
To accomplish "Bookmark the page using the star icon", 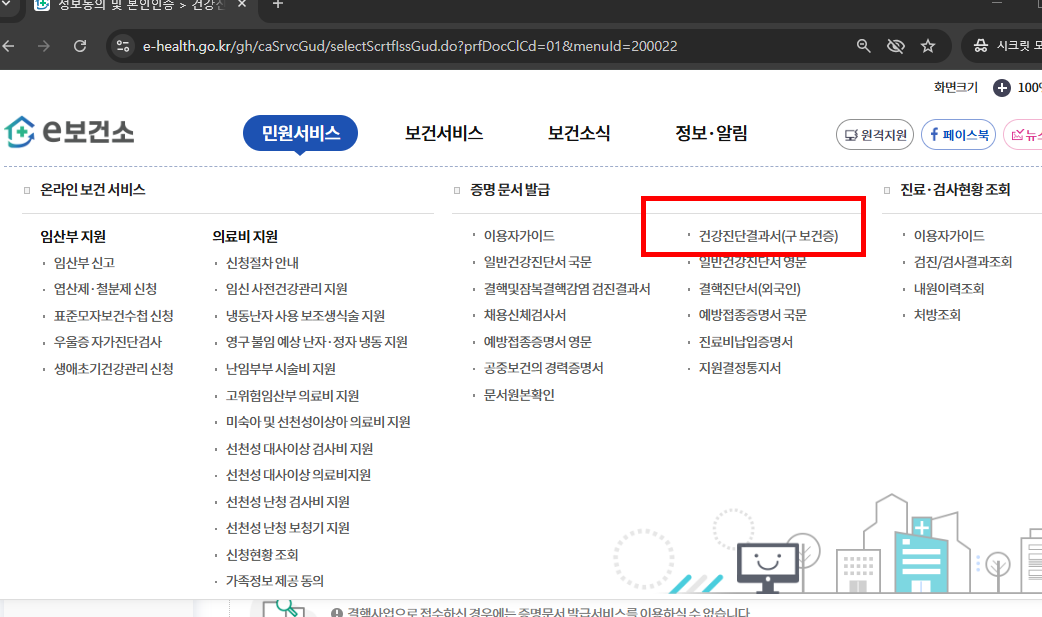I will pos(927,45).
